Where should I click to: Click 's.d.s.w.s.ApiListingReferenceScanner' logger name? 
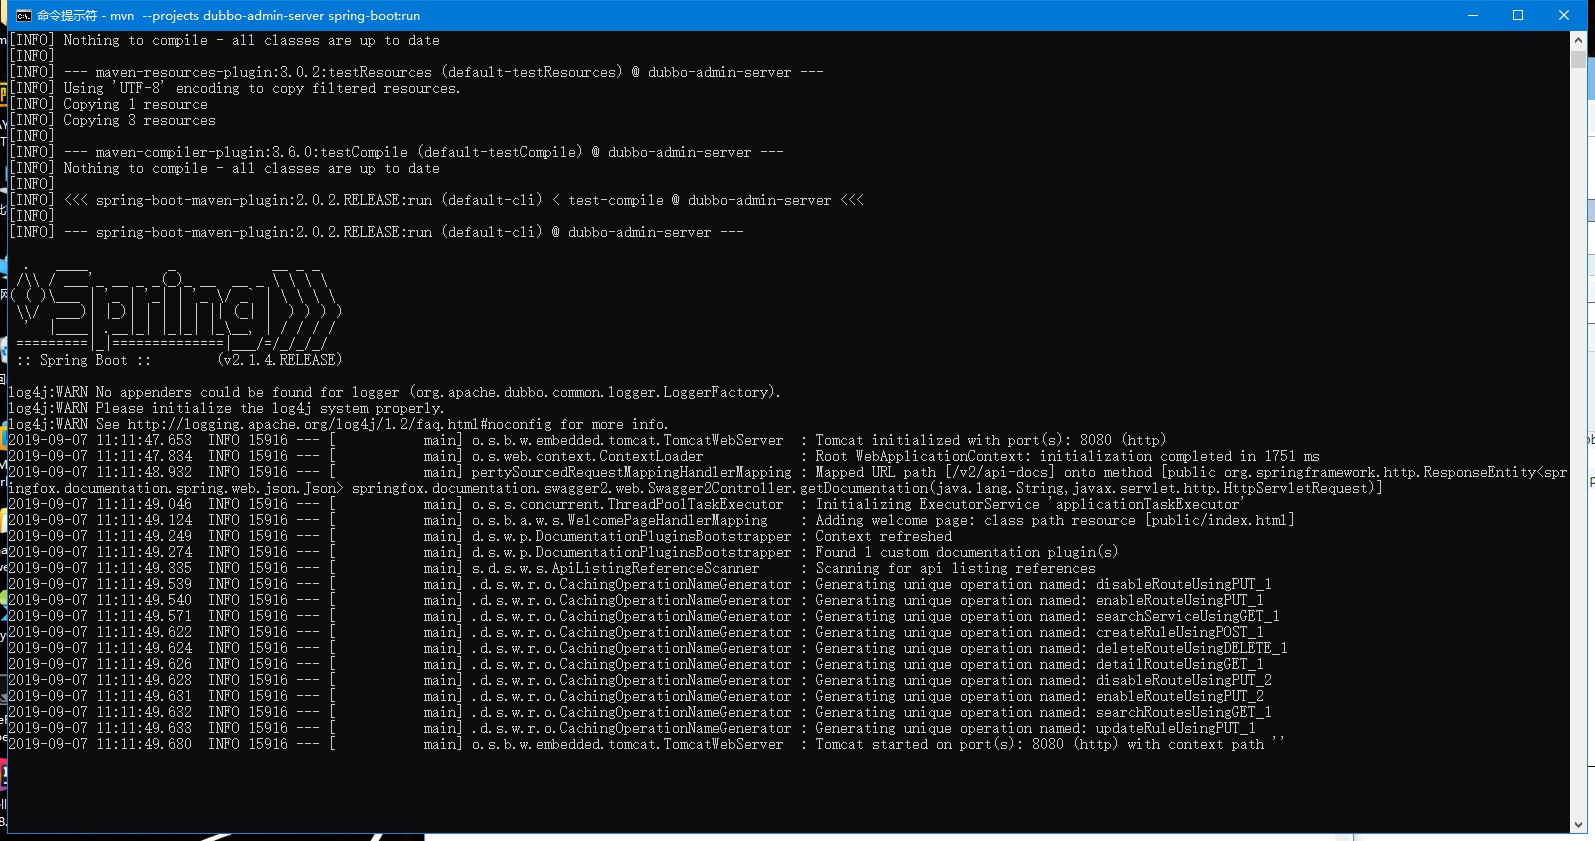coord(615,568)
